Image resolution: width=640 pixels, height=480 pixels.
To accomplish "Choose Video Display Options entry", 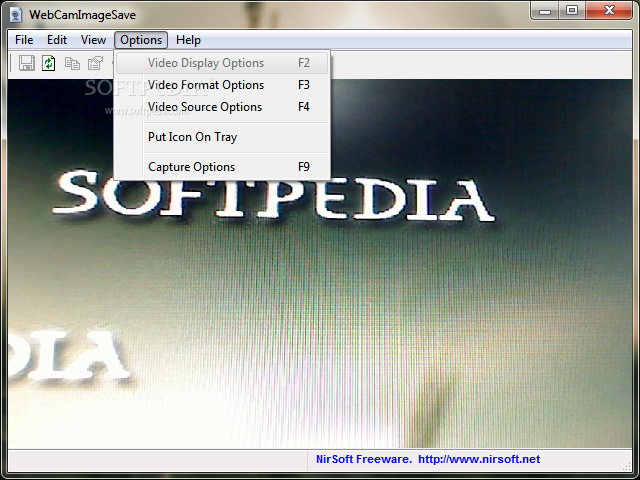I will click(x=222, y=63).
